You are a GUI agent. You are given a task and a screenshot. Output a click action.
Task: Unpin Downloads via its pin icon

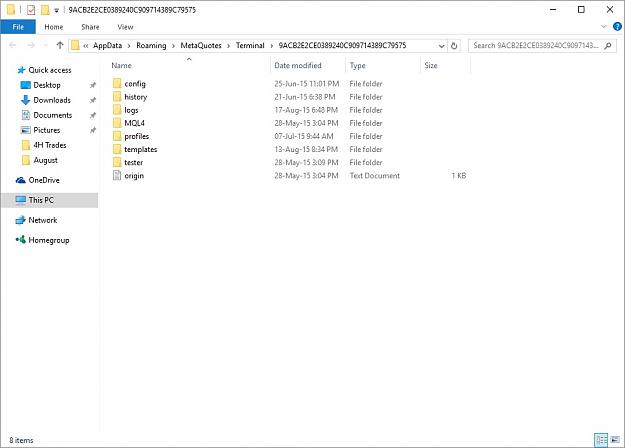coord(92,100)
